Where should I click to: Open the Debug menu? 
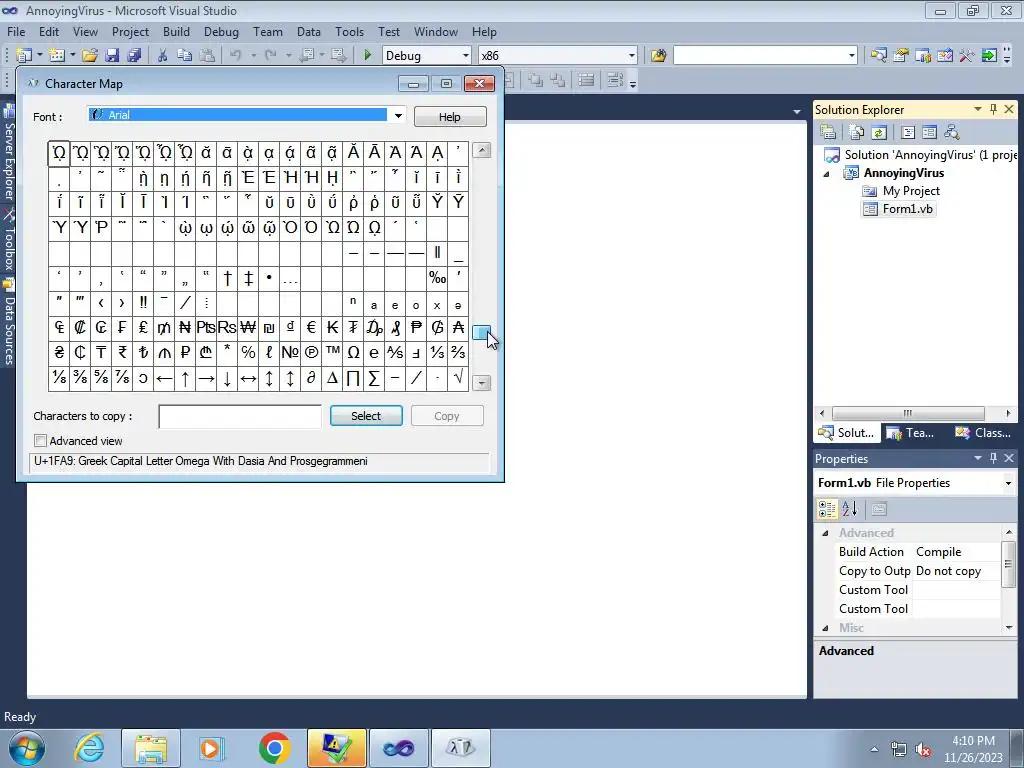point(221,31)
